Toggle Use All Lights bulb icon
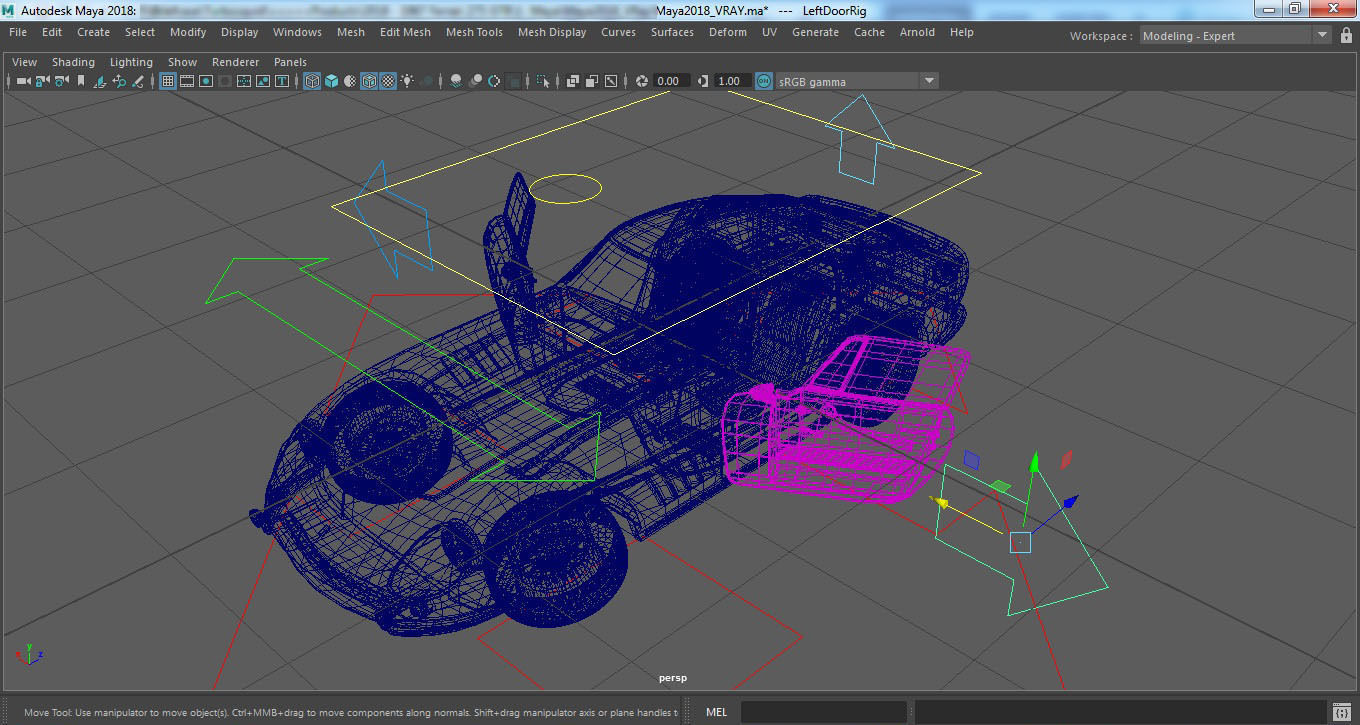Screen dimensions: 1360x725 [x=408, y=81]
